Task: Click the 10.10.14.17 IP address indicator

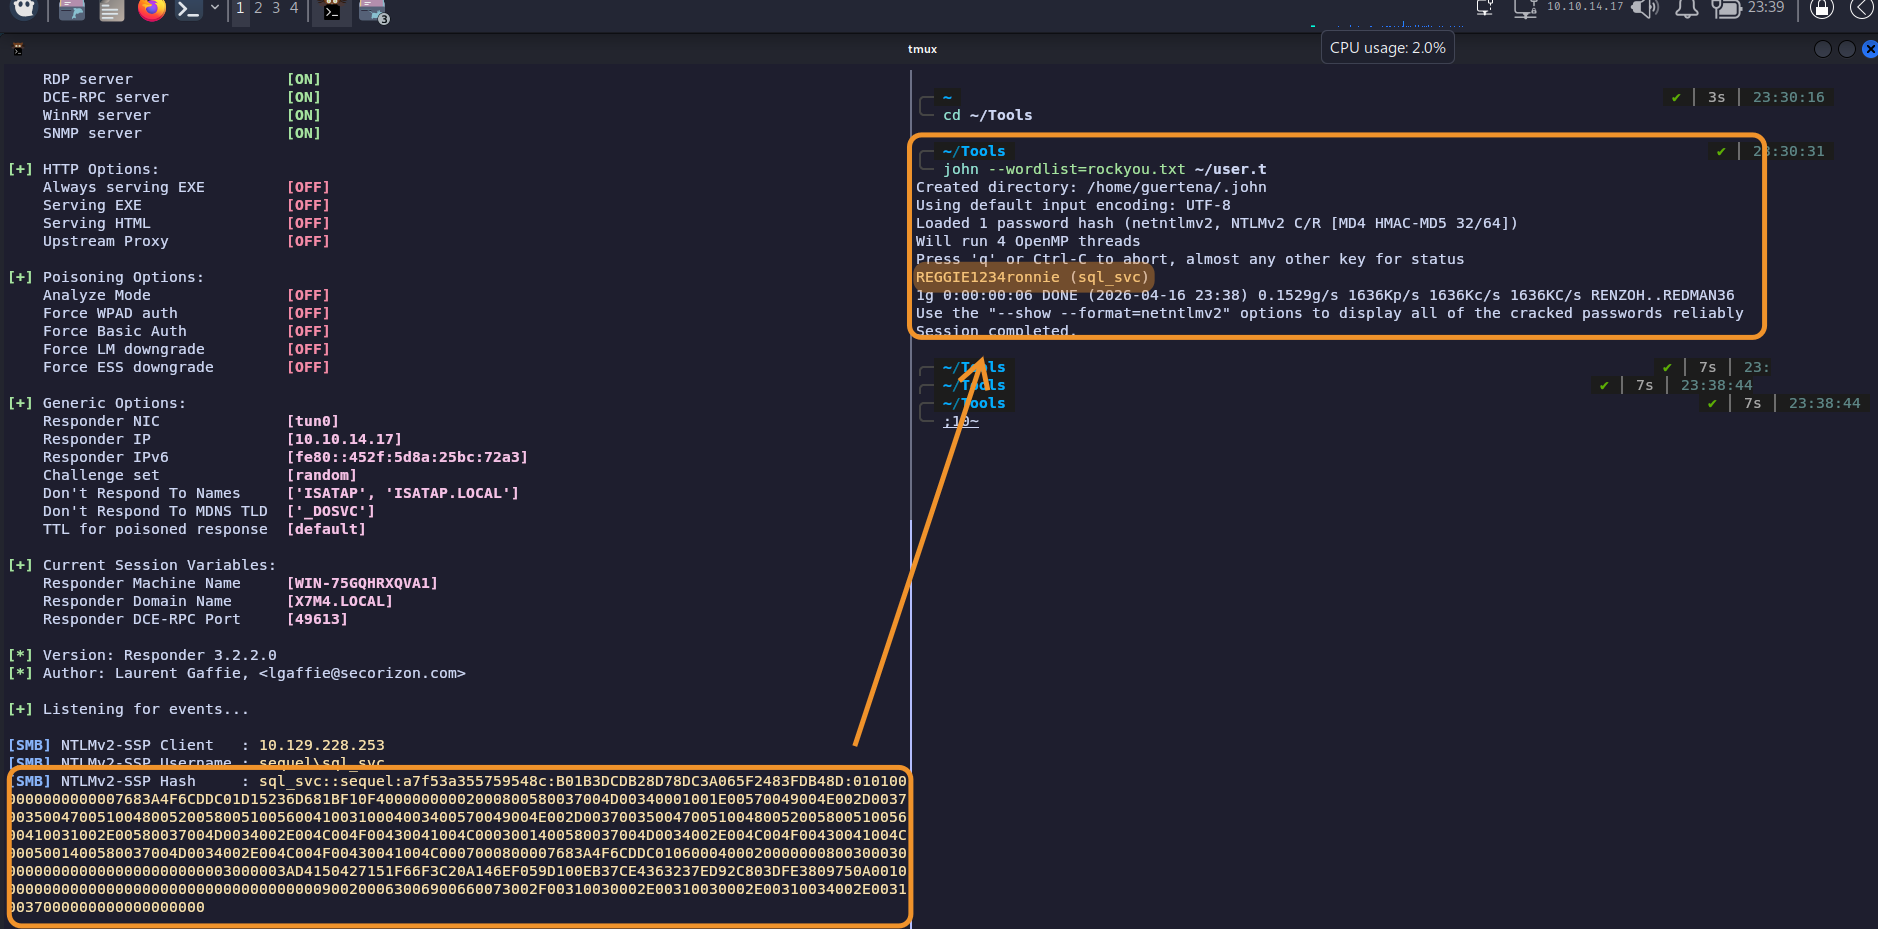Action: click(x=1585, y=7)
